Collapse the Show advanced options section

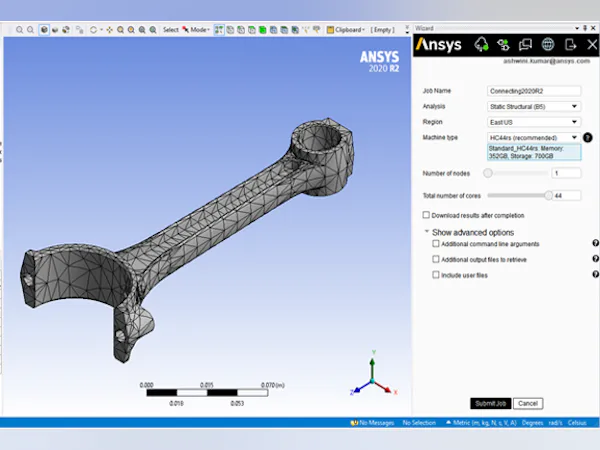coord(426,232)
